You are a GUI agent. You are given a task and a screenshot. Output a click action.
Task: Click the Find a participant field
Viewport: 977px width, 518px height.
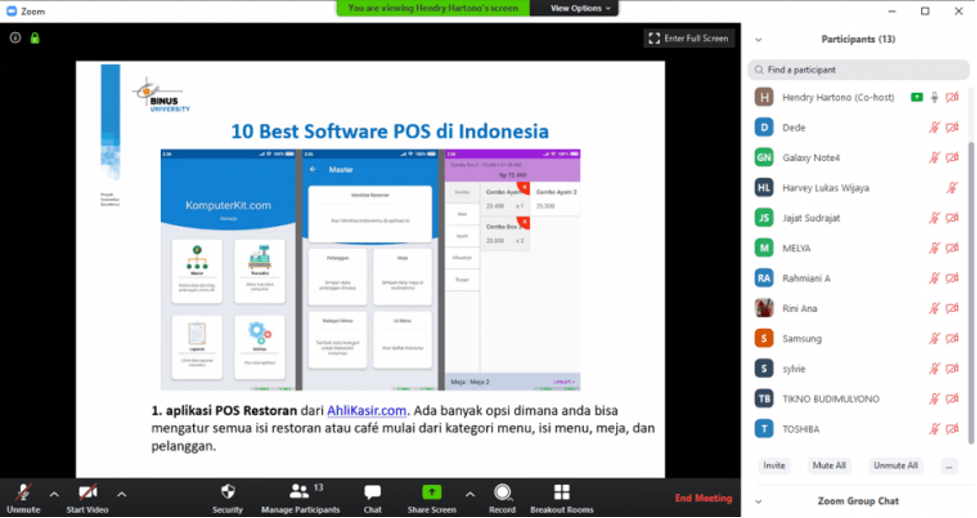[x=858, y=70]
